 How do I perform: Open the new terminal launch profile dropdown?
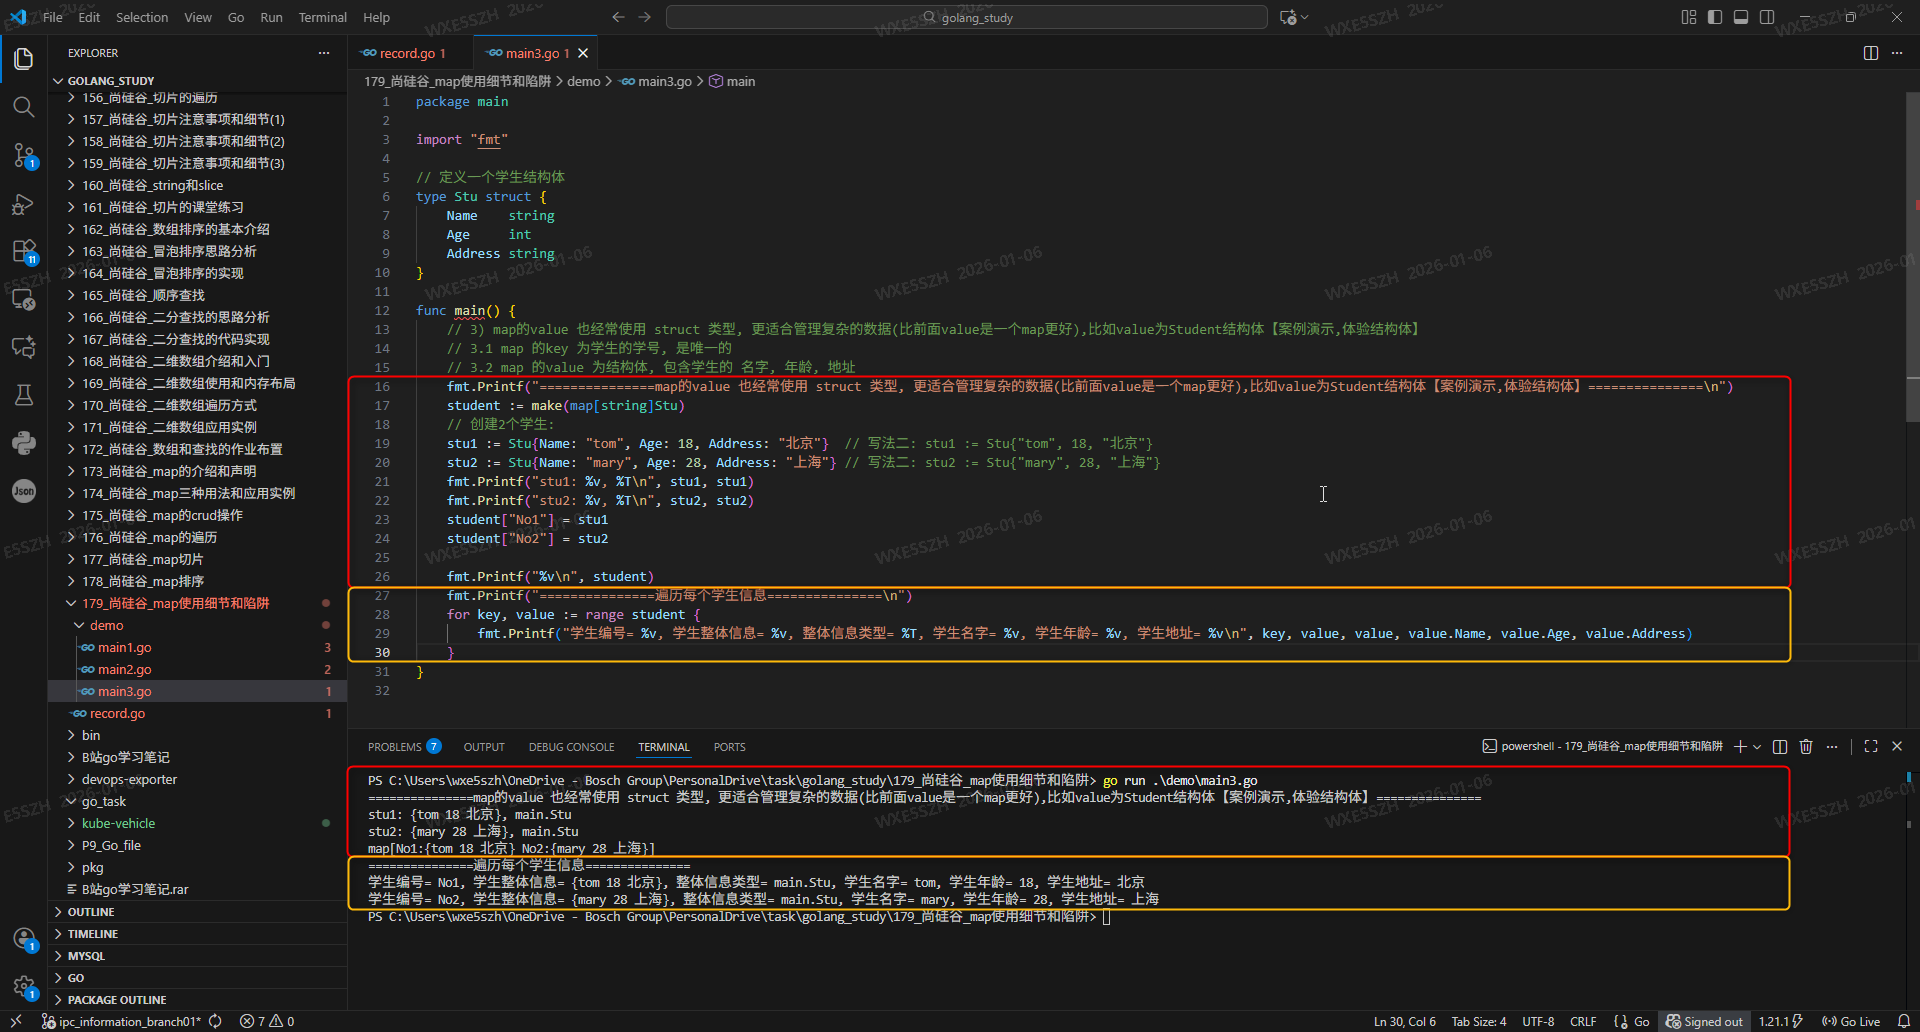[1757, 747]
